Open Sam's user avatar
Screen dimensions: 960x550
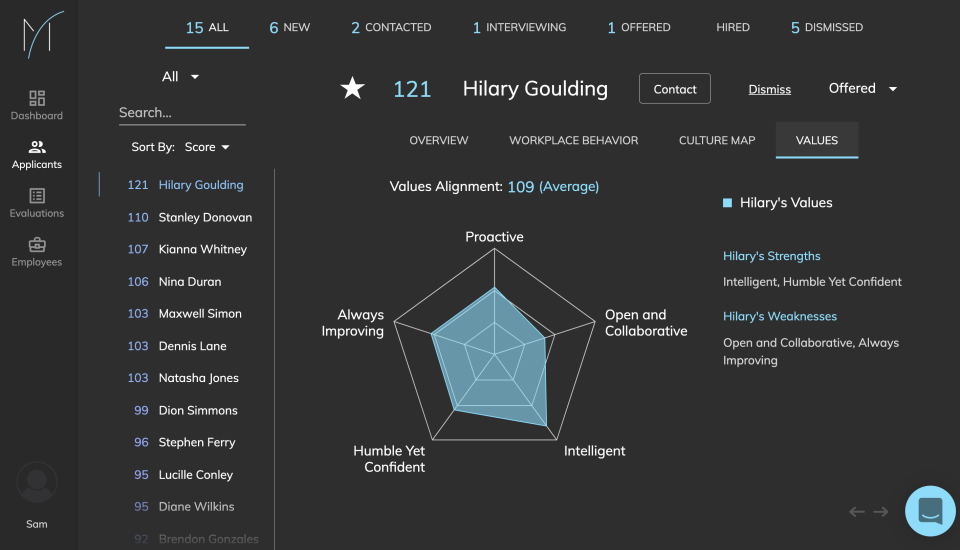(37, 482)
